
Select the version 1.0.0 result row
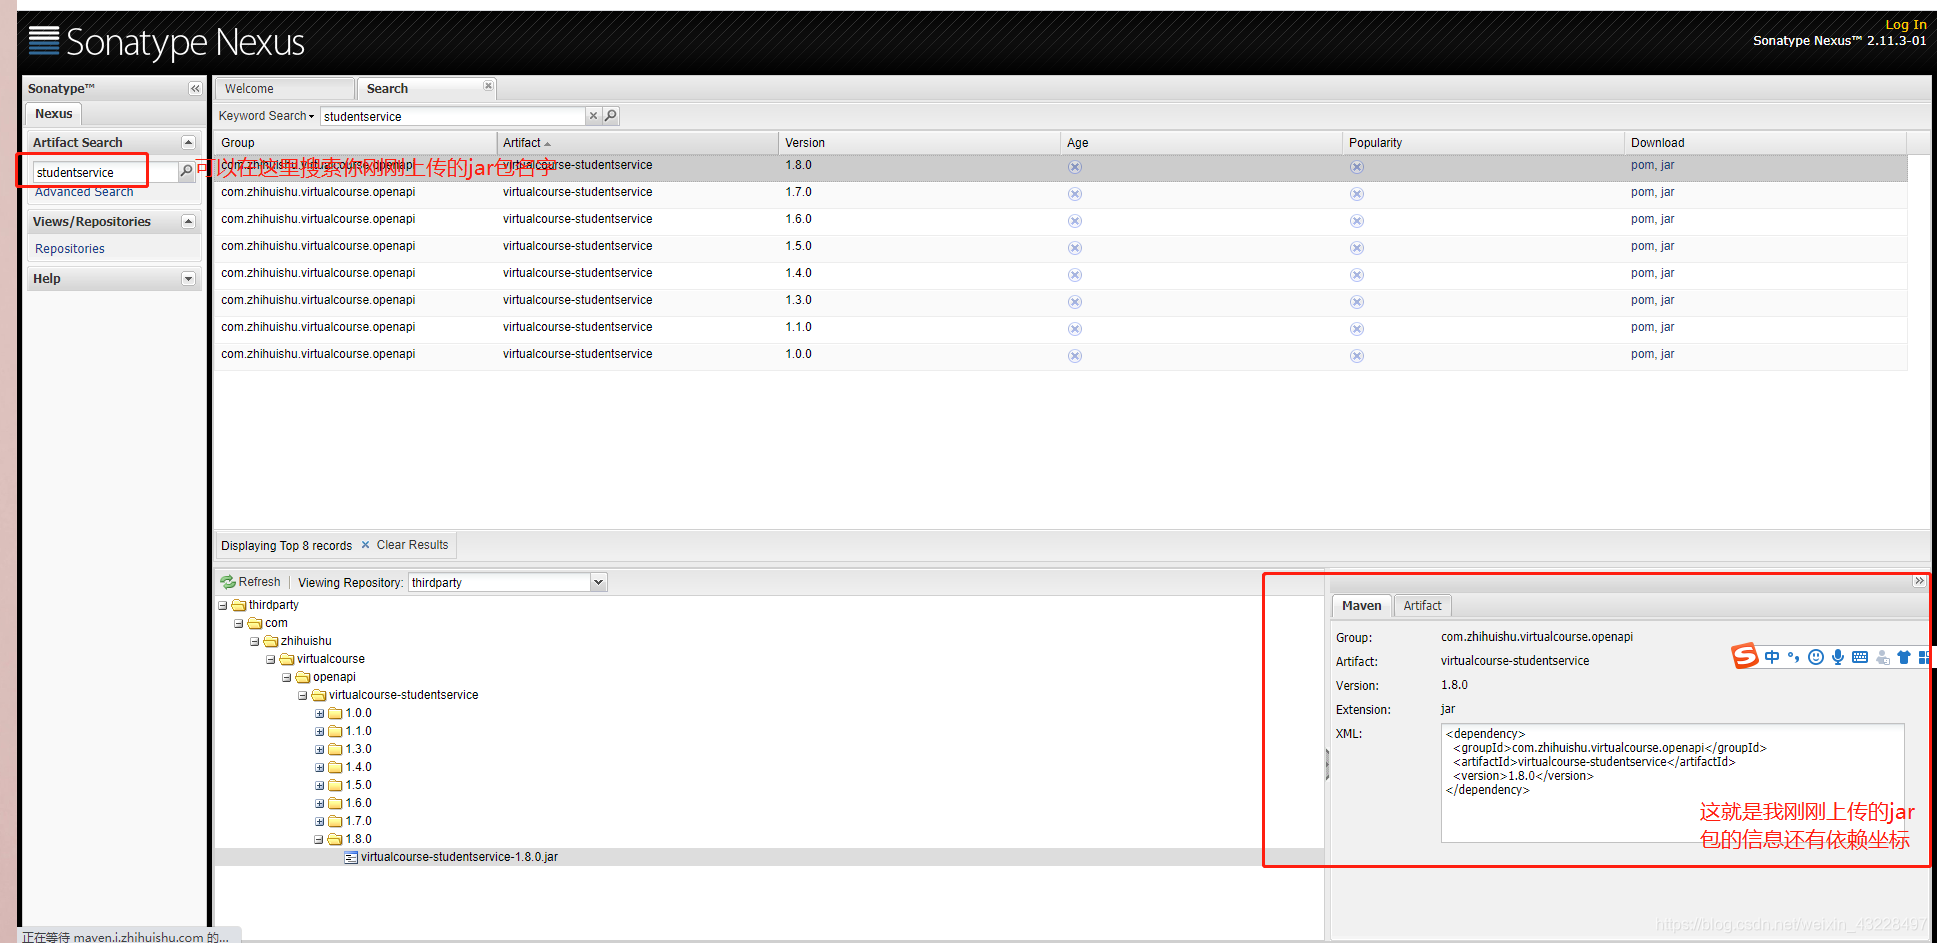coord(1060,355)
